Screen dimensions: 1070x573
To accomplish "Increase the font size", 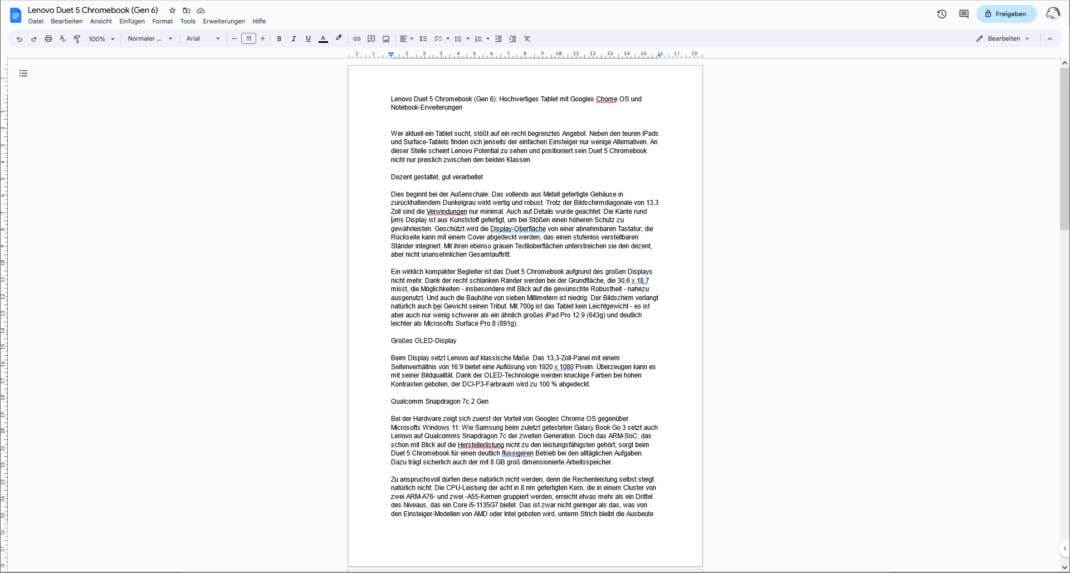I will pyautogui.click(x=263, y=39).
